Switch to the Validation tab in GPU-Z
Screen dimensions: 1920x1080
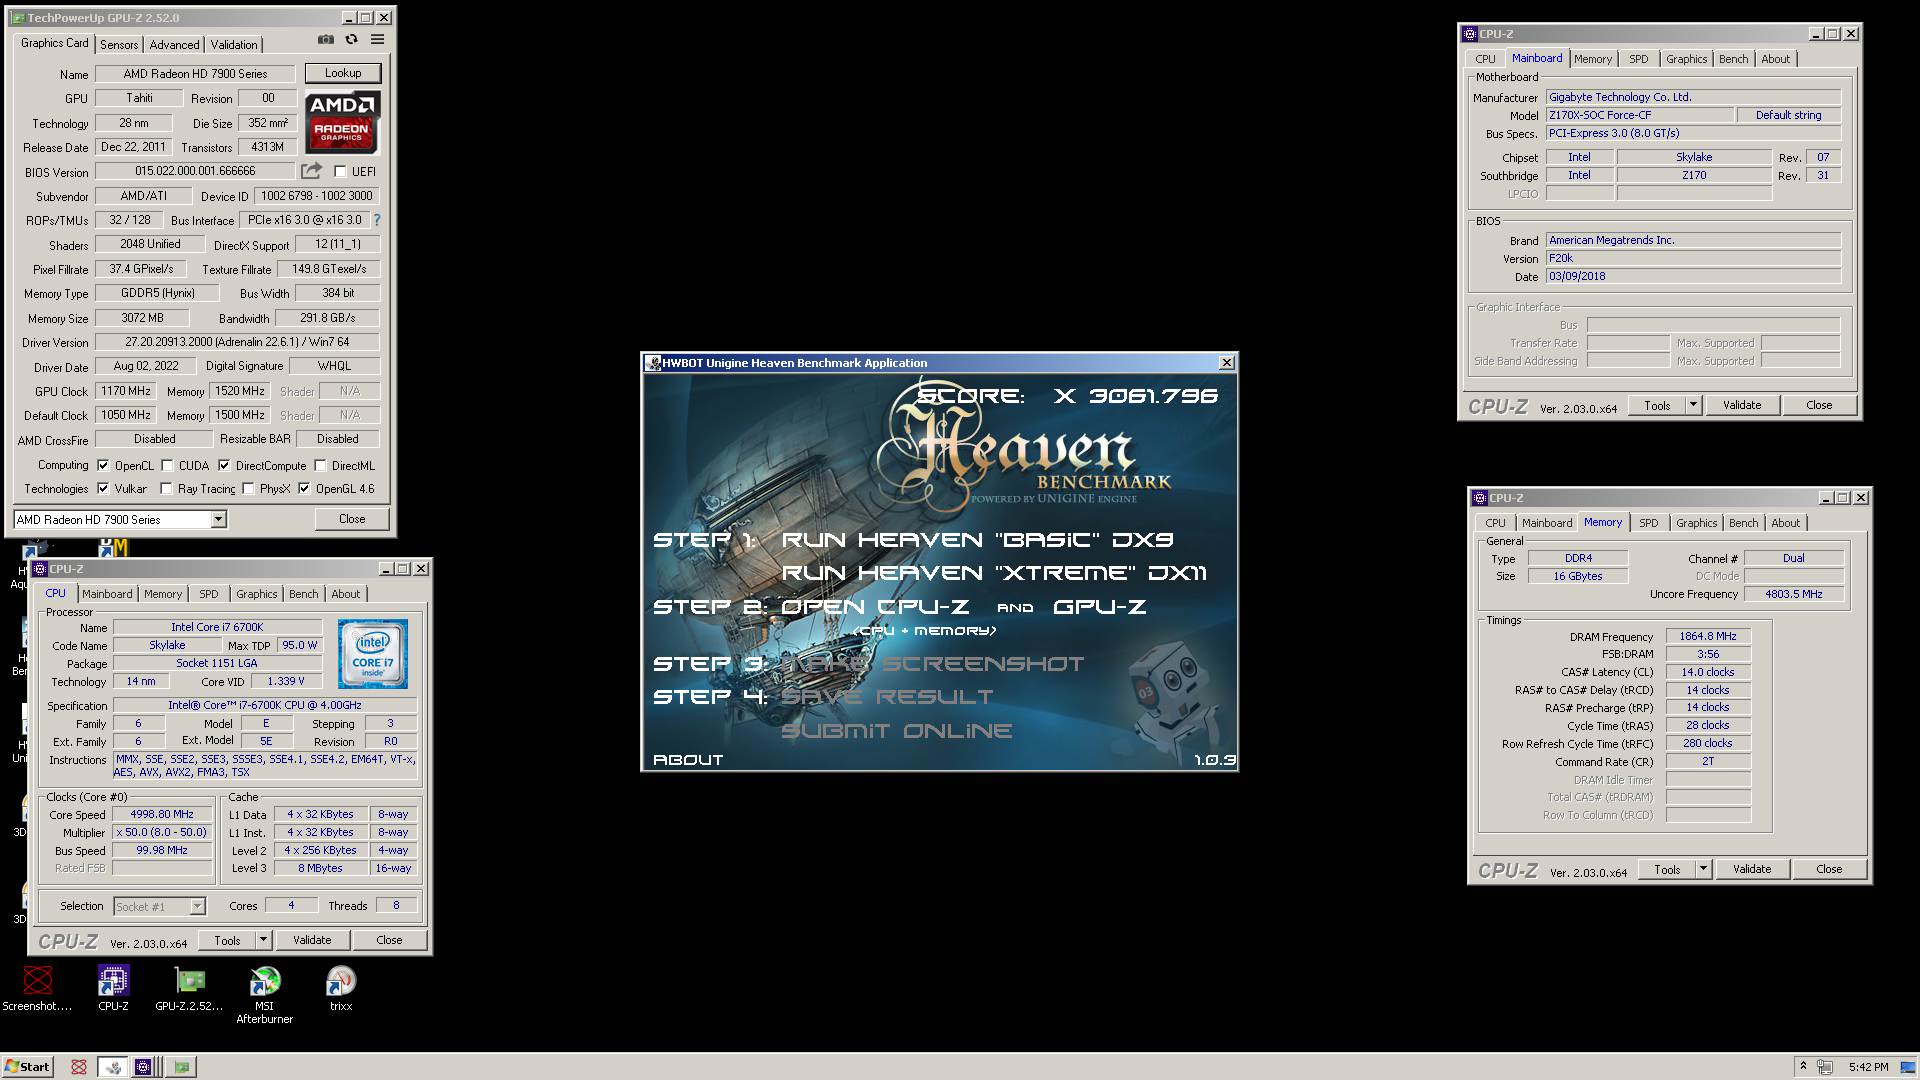click(x=234, y=44)
